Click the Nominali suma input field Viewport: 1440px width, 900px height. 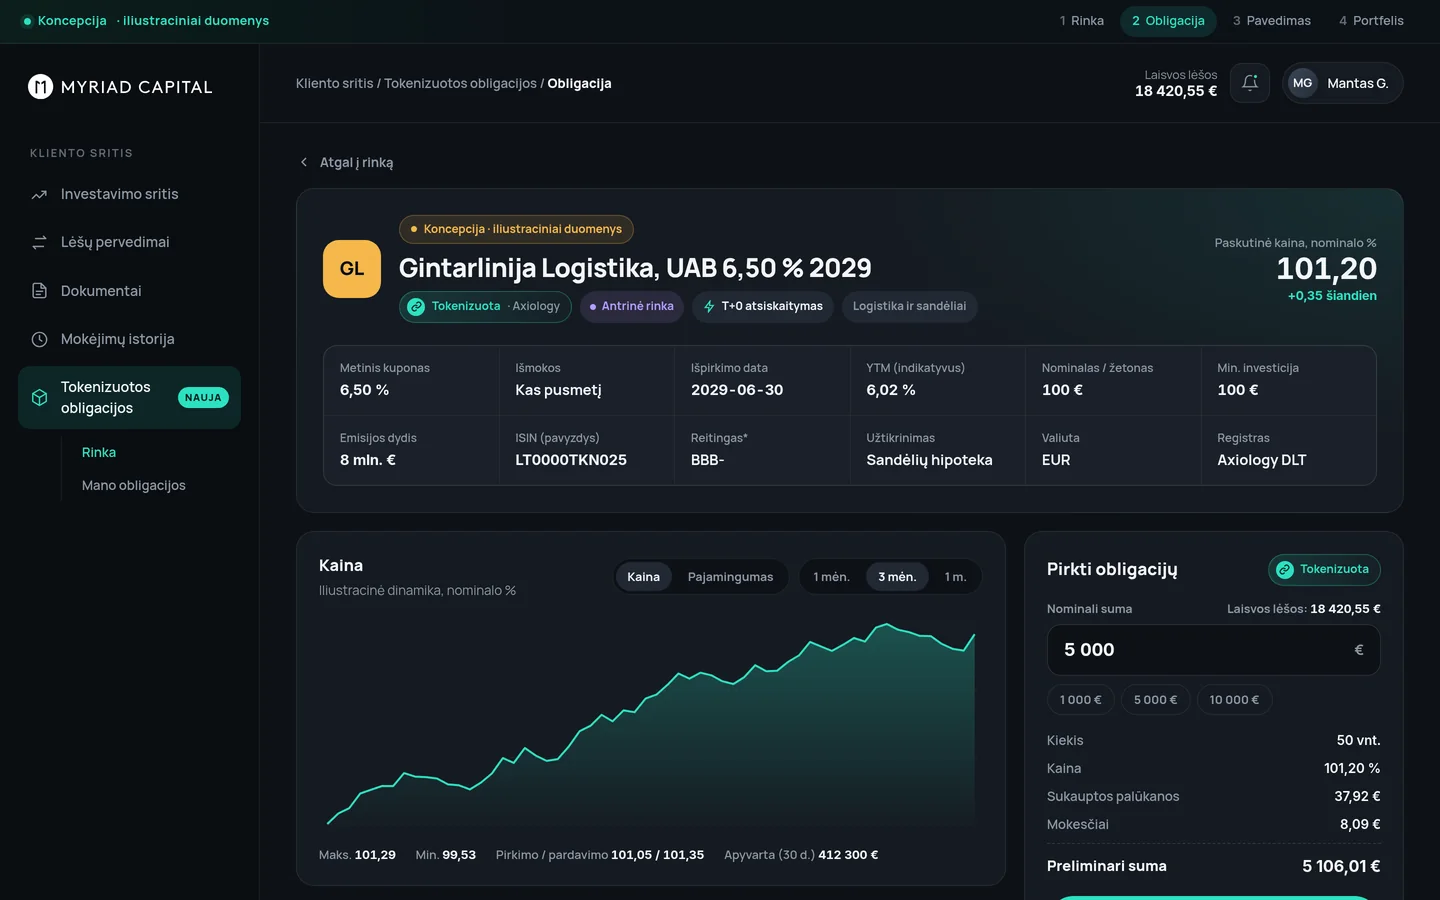[1213, 650]
